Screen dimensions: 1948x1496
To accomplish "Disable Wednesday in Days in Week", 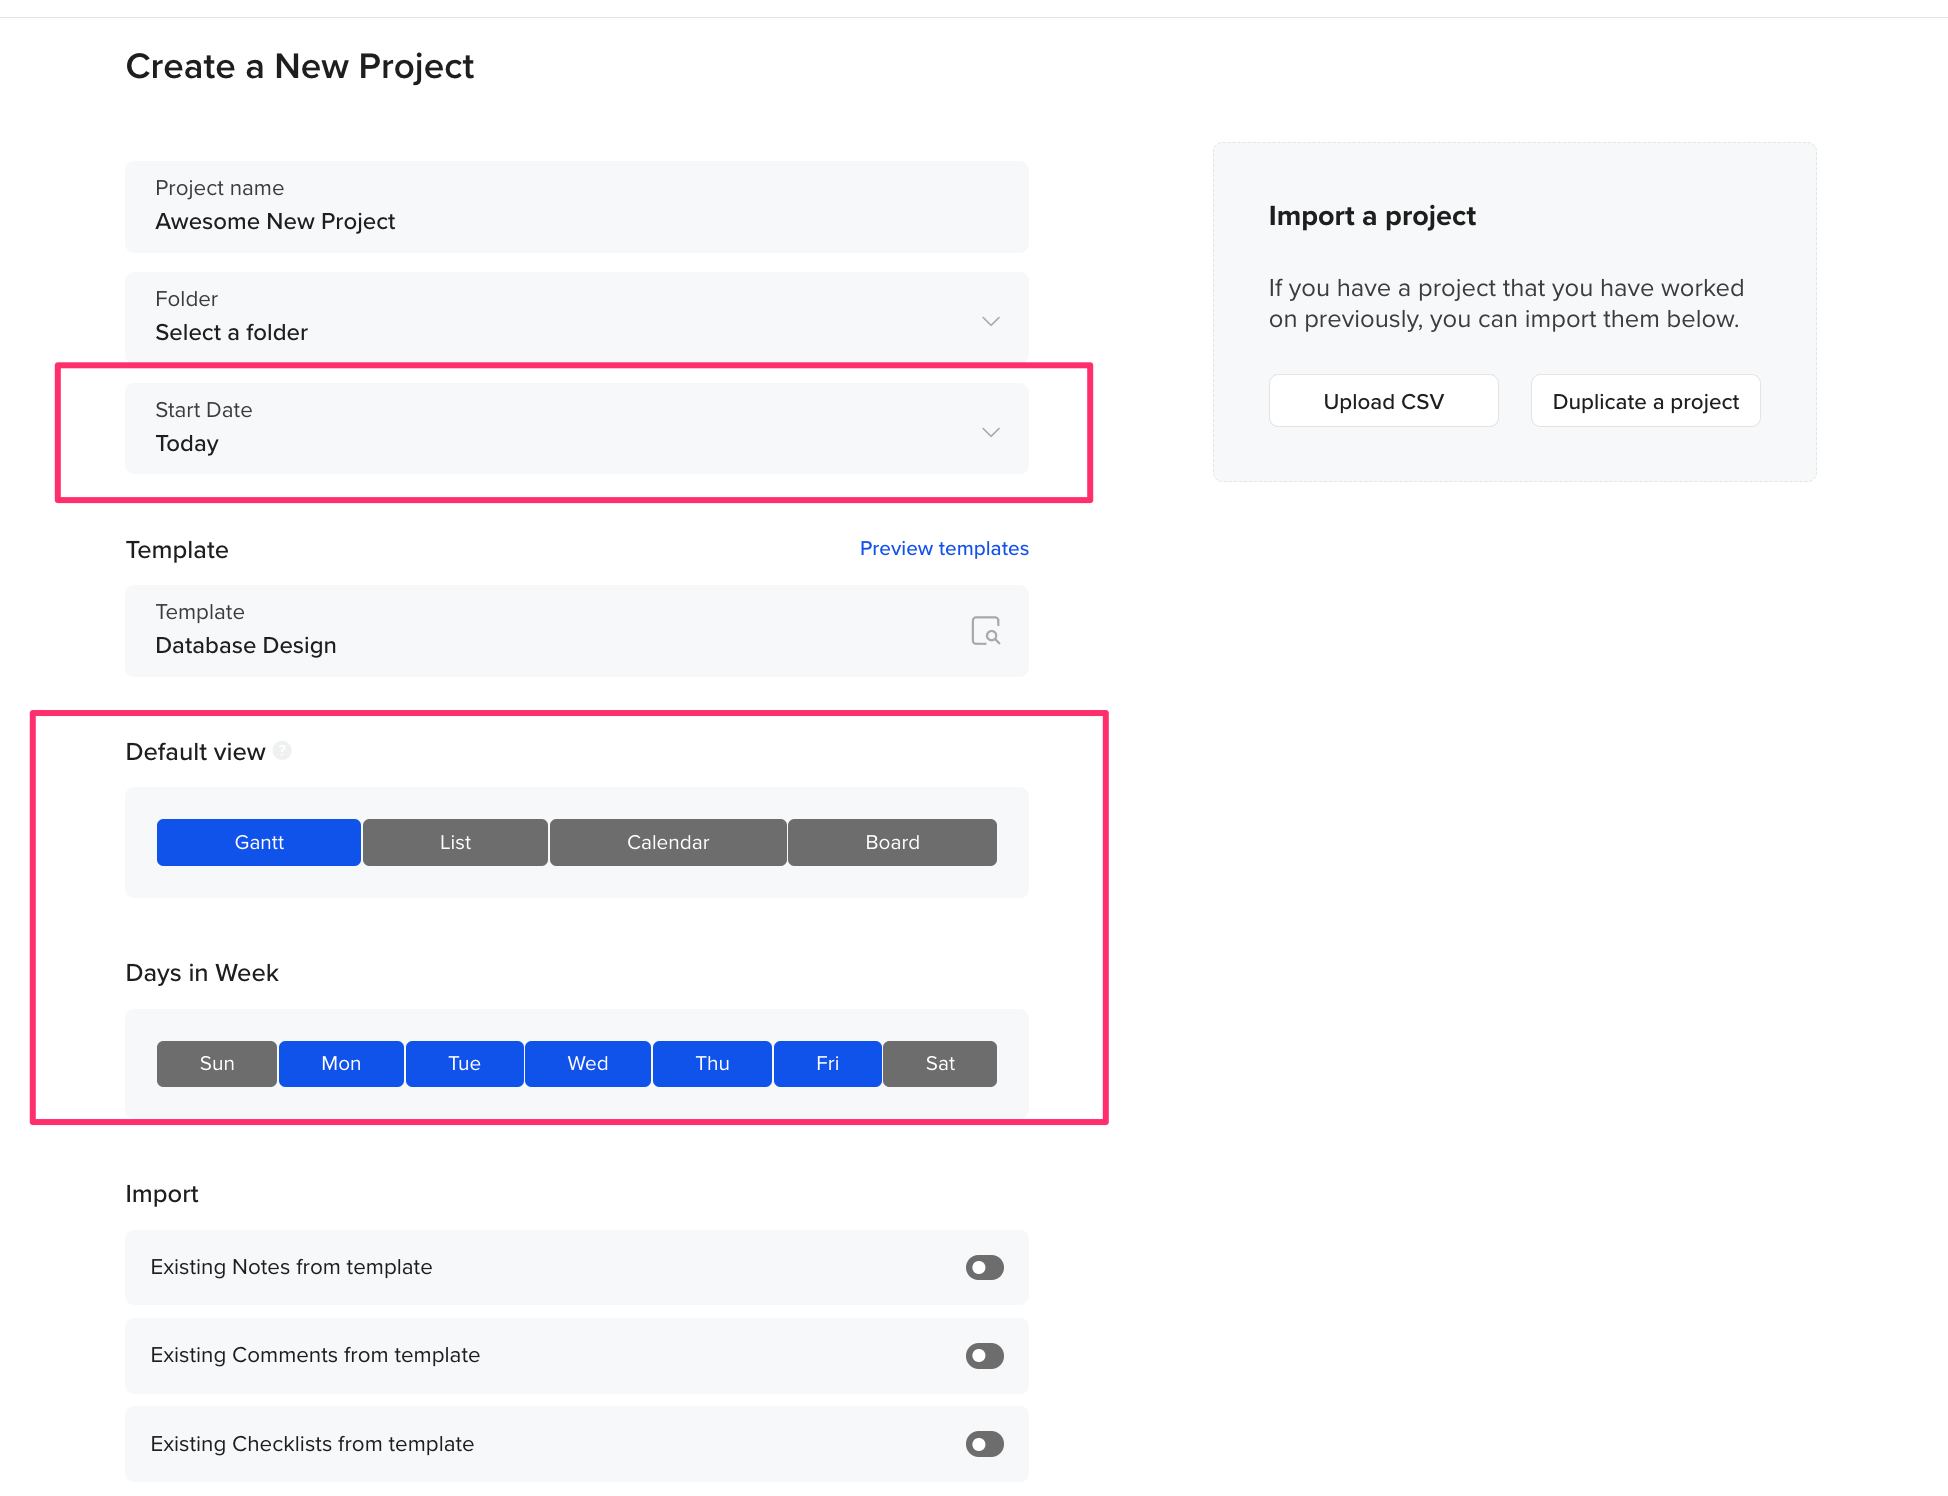I will click(587, 1063).
